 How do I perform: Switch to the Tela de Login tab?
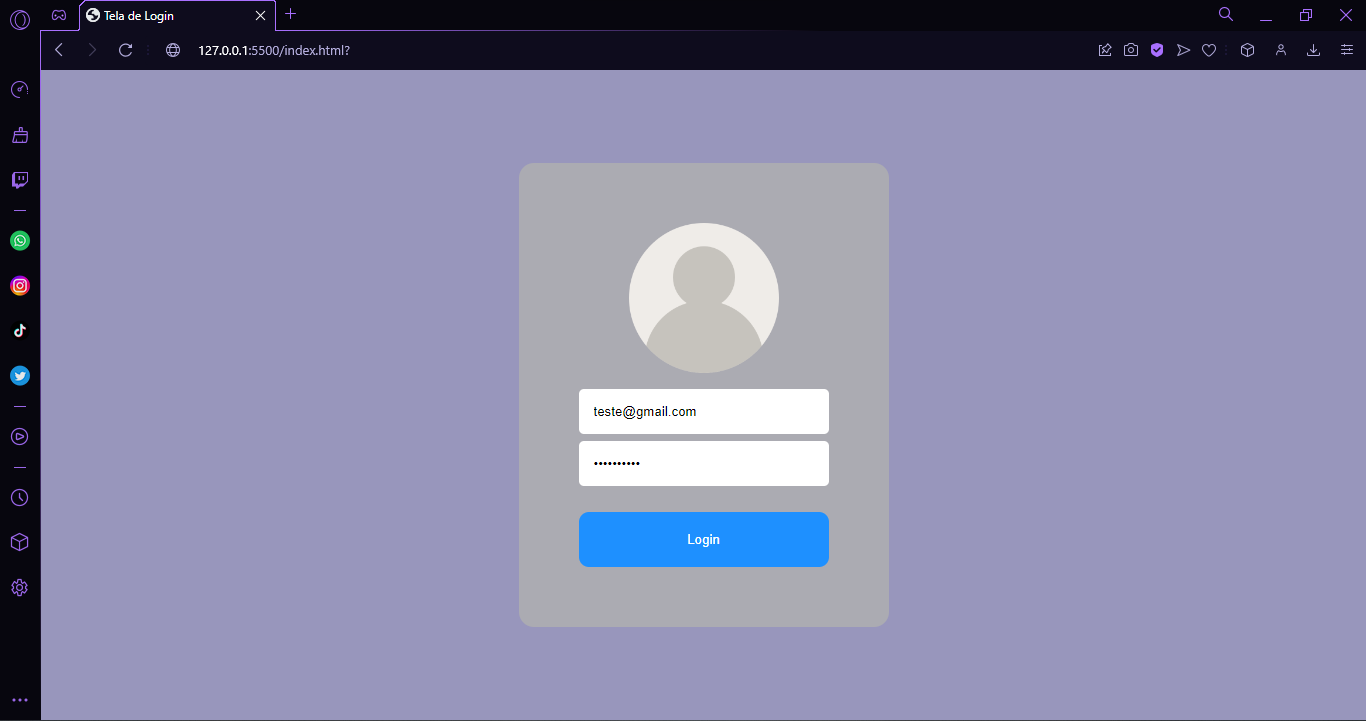pos(160,16)
